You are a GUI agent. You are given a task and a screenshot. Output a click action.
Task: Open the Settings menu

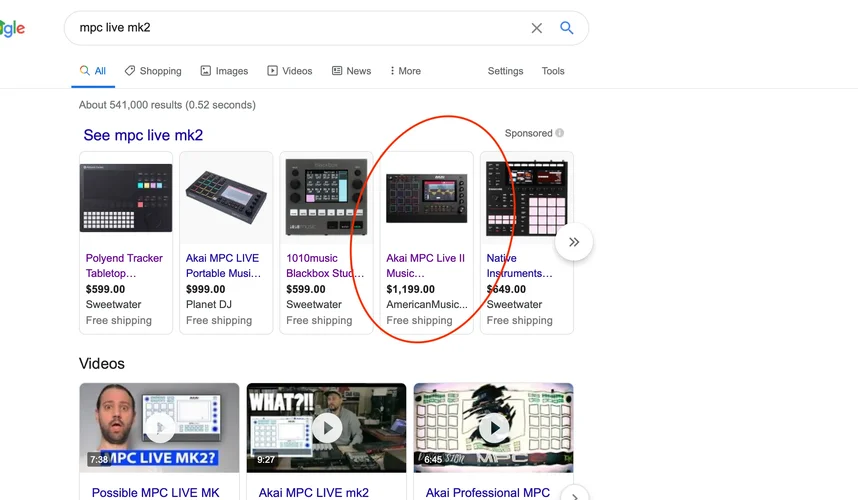pyautogui.click(x=505, y=71)
